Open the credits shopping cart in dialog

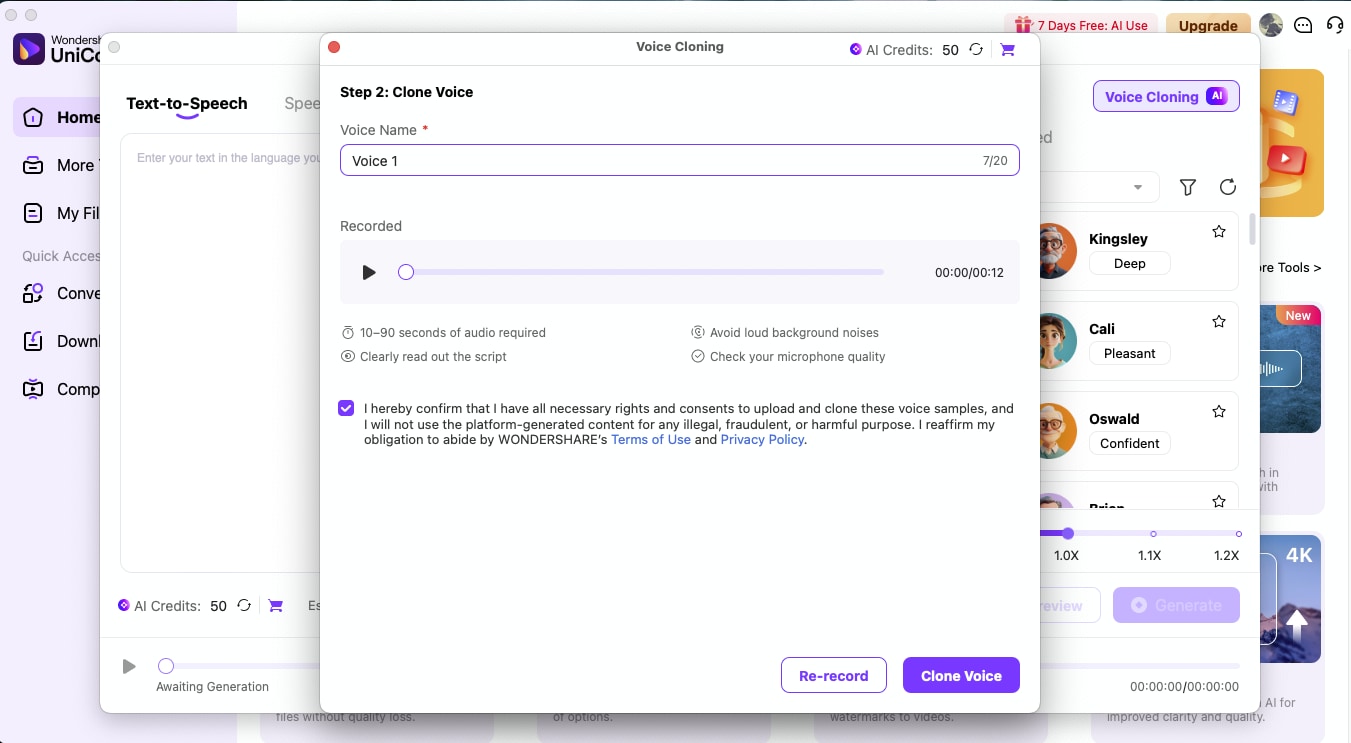point(1007,50)
